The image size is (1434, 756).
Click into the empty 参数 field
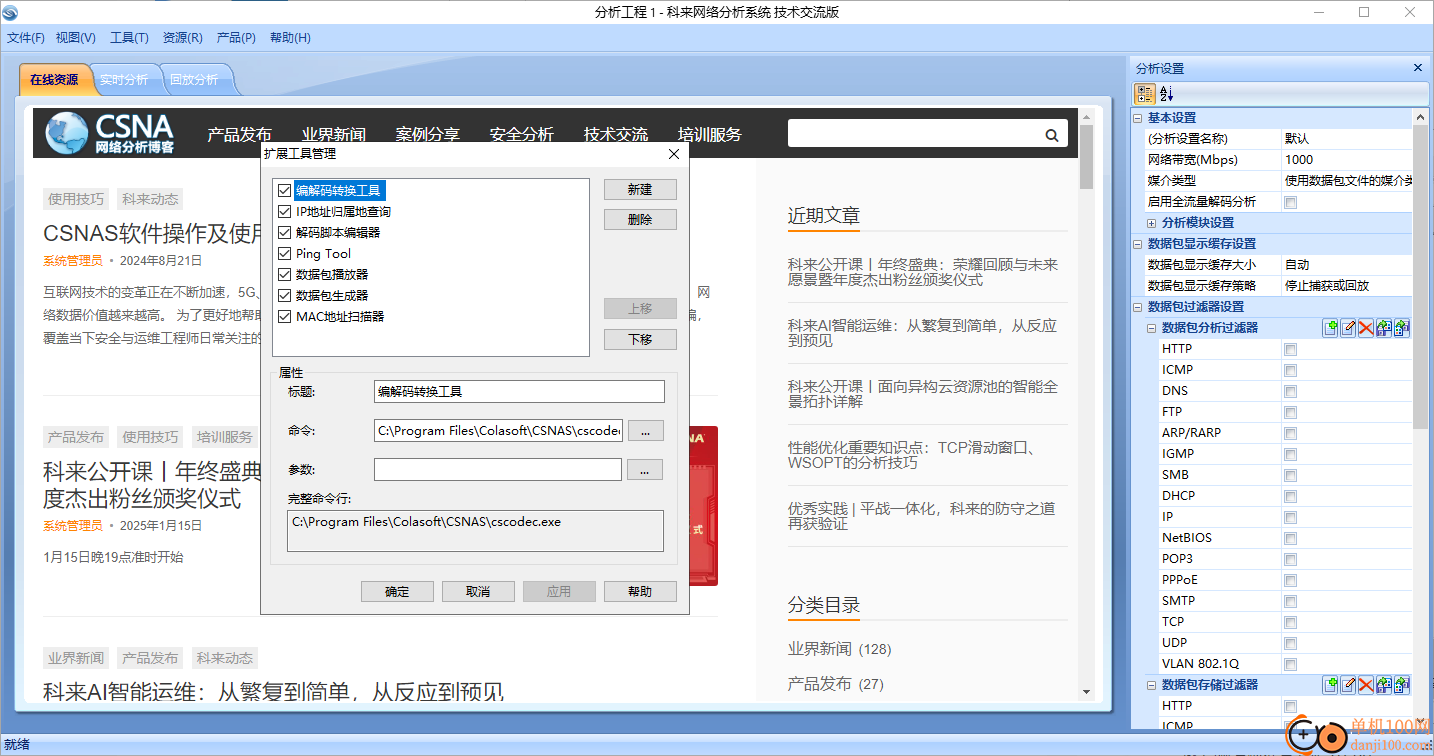(498, 469)
